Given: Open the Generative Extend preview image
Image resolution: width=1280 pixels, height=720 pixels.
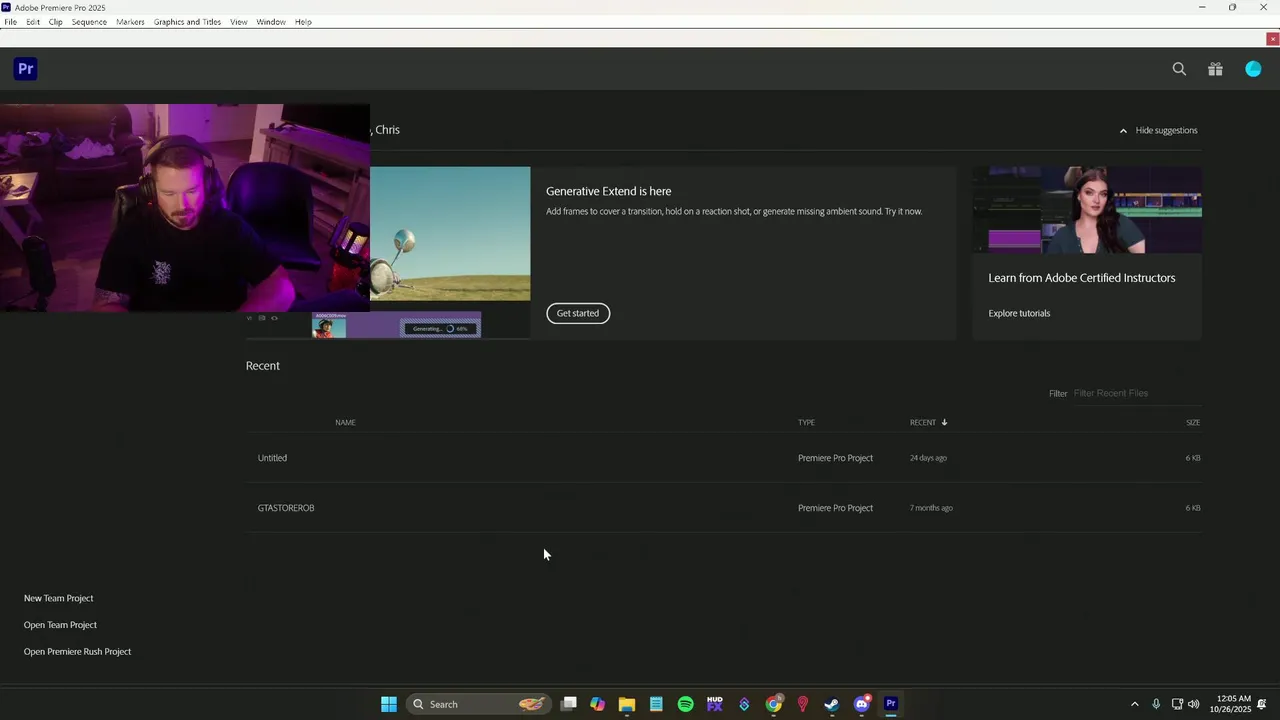Looking at the screenshot, I should click(450, 233).
